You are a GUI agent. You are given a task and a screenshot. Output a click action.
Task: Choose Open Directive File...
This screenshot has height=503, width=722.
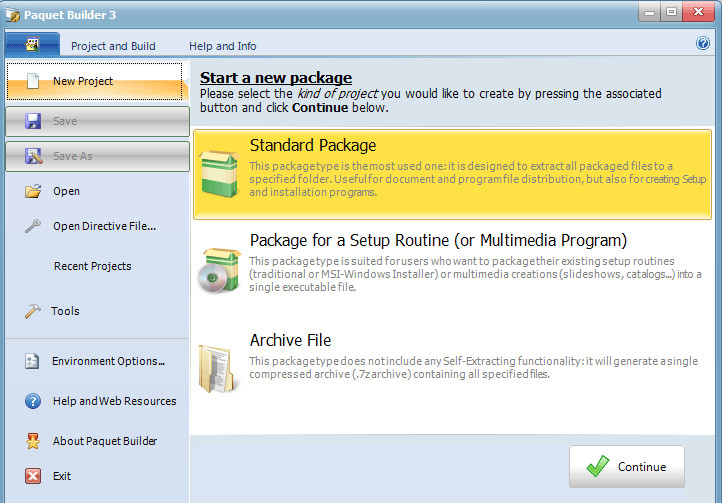click(x=97, y=226)
